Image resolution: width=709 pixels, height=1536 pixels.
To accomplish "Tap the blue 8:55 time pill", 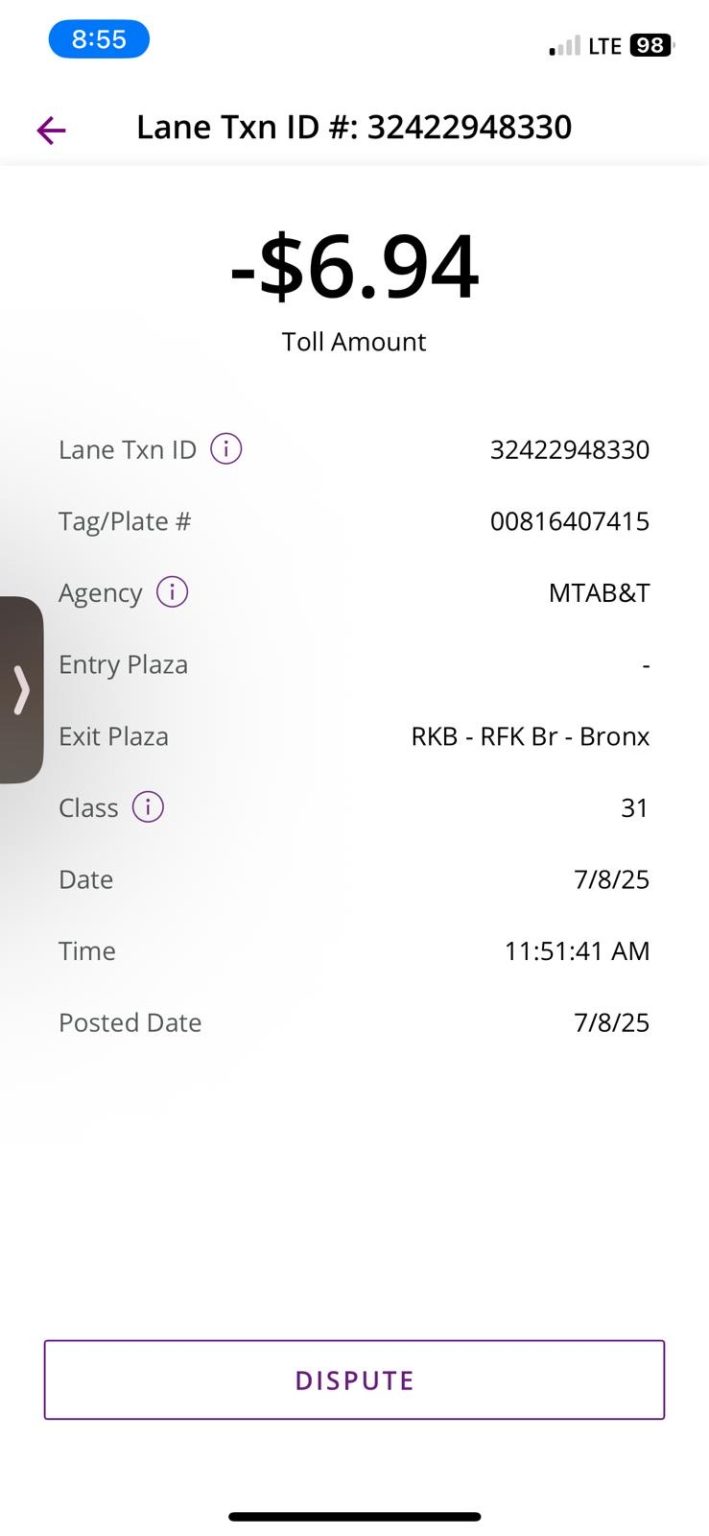I will tap(99, 40).
